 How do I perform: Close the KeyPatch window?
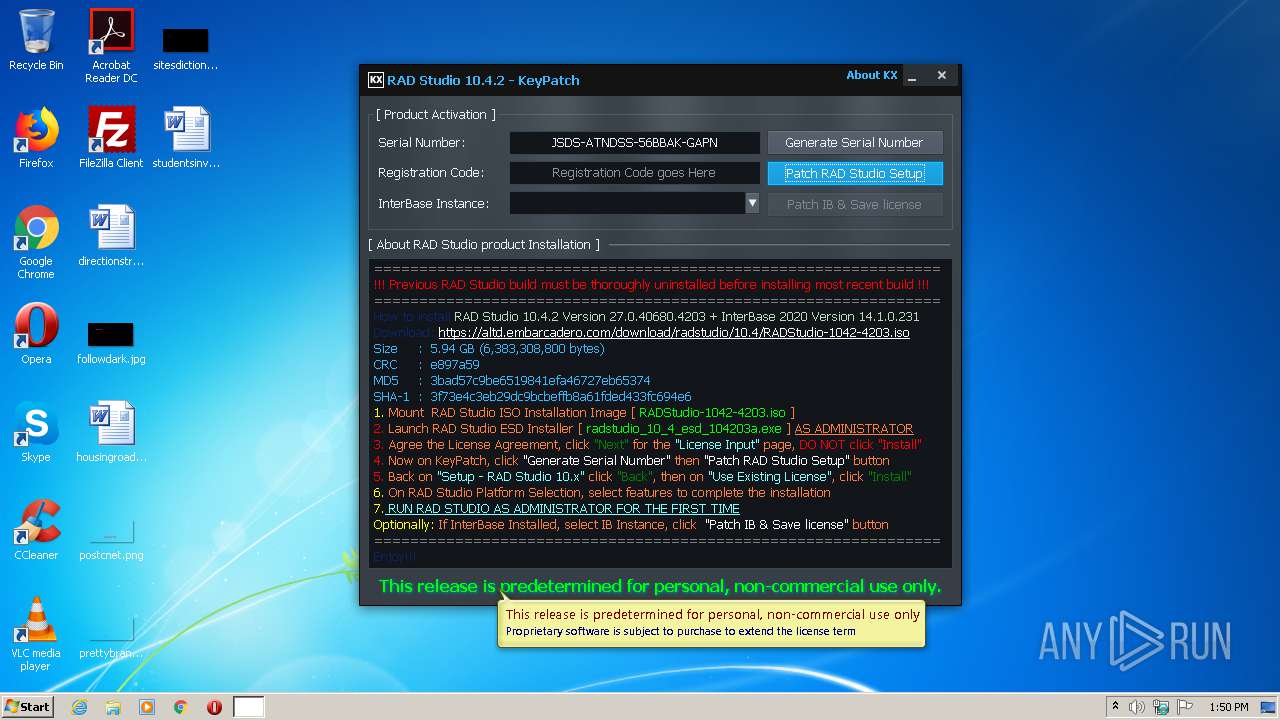pyautogui.click(x=941, y=75)
